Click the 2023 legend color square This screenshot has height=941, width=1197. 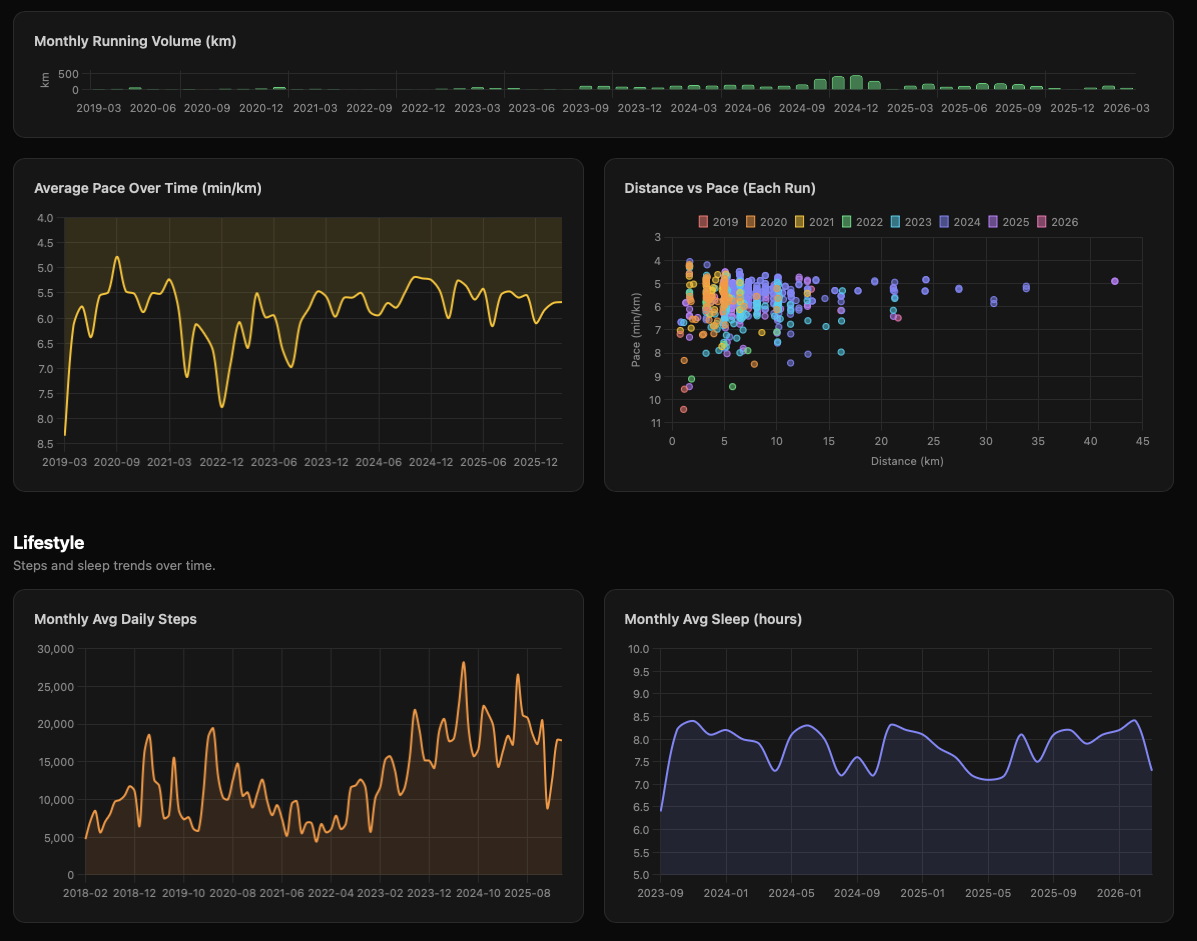[x=896, y=222]
